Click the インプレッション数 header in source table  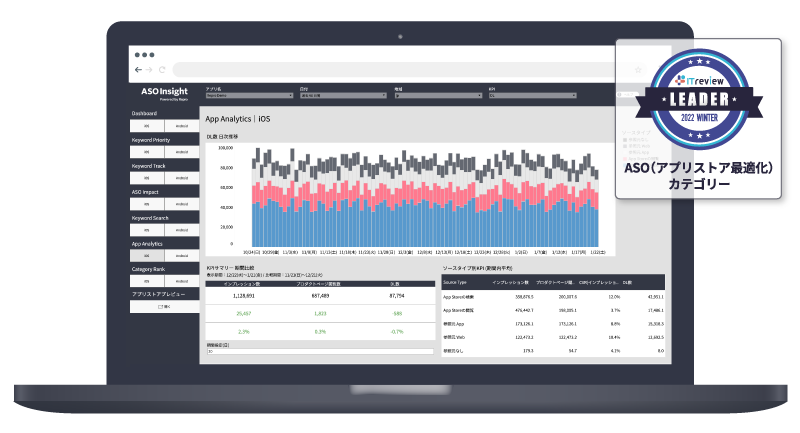click(x=510, y=282)
